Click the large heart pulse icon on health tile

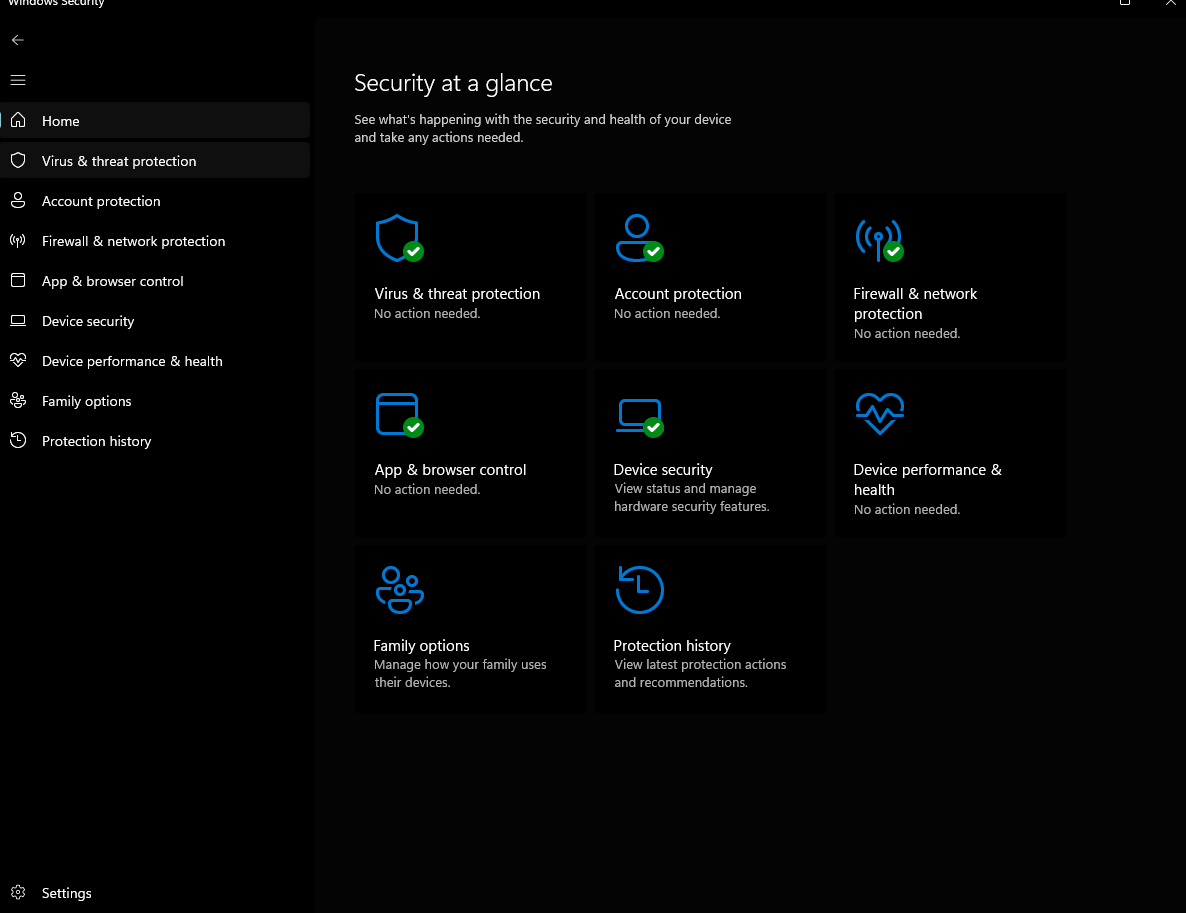tap(880, 414)
